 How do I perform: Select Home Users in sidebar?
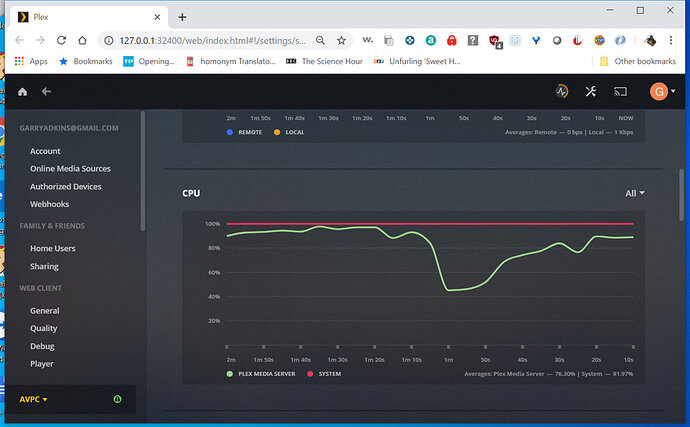[x=53, y=249]
